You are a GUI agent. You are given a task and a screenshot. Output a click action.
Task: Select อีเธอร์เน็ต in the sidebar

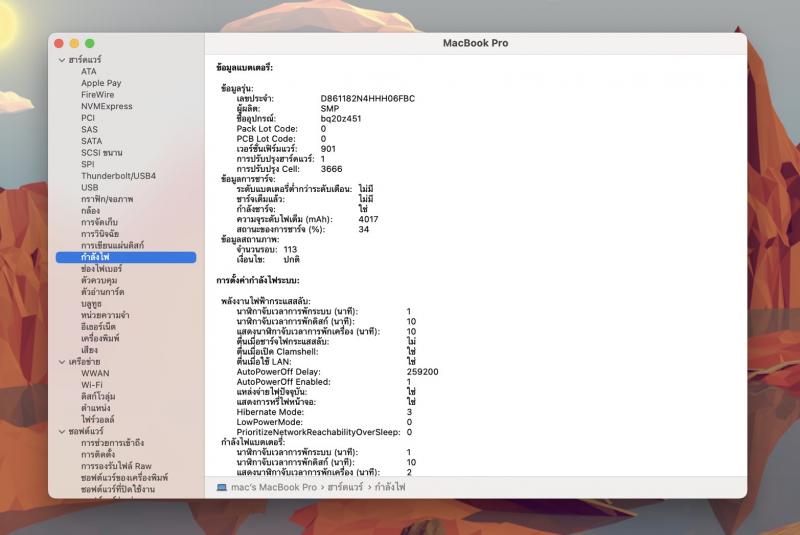click(x=98, y=327)
